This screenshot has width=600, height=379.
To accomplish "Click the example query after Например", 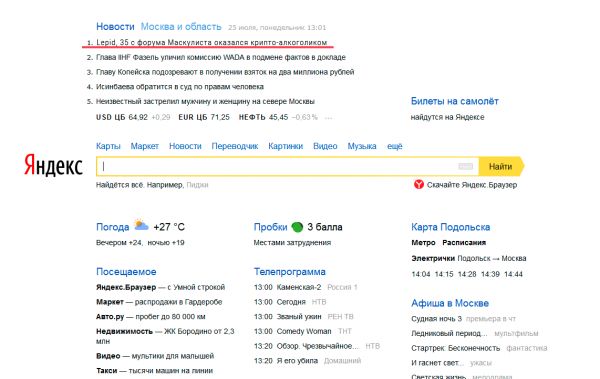I will [x=197, y=185].
